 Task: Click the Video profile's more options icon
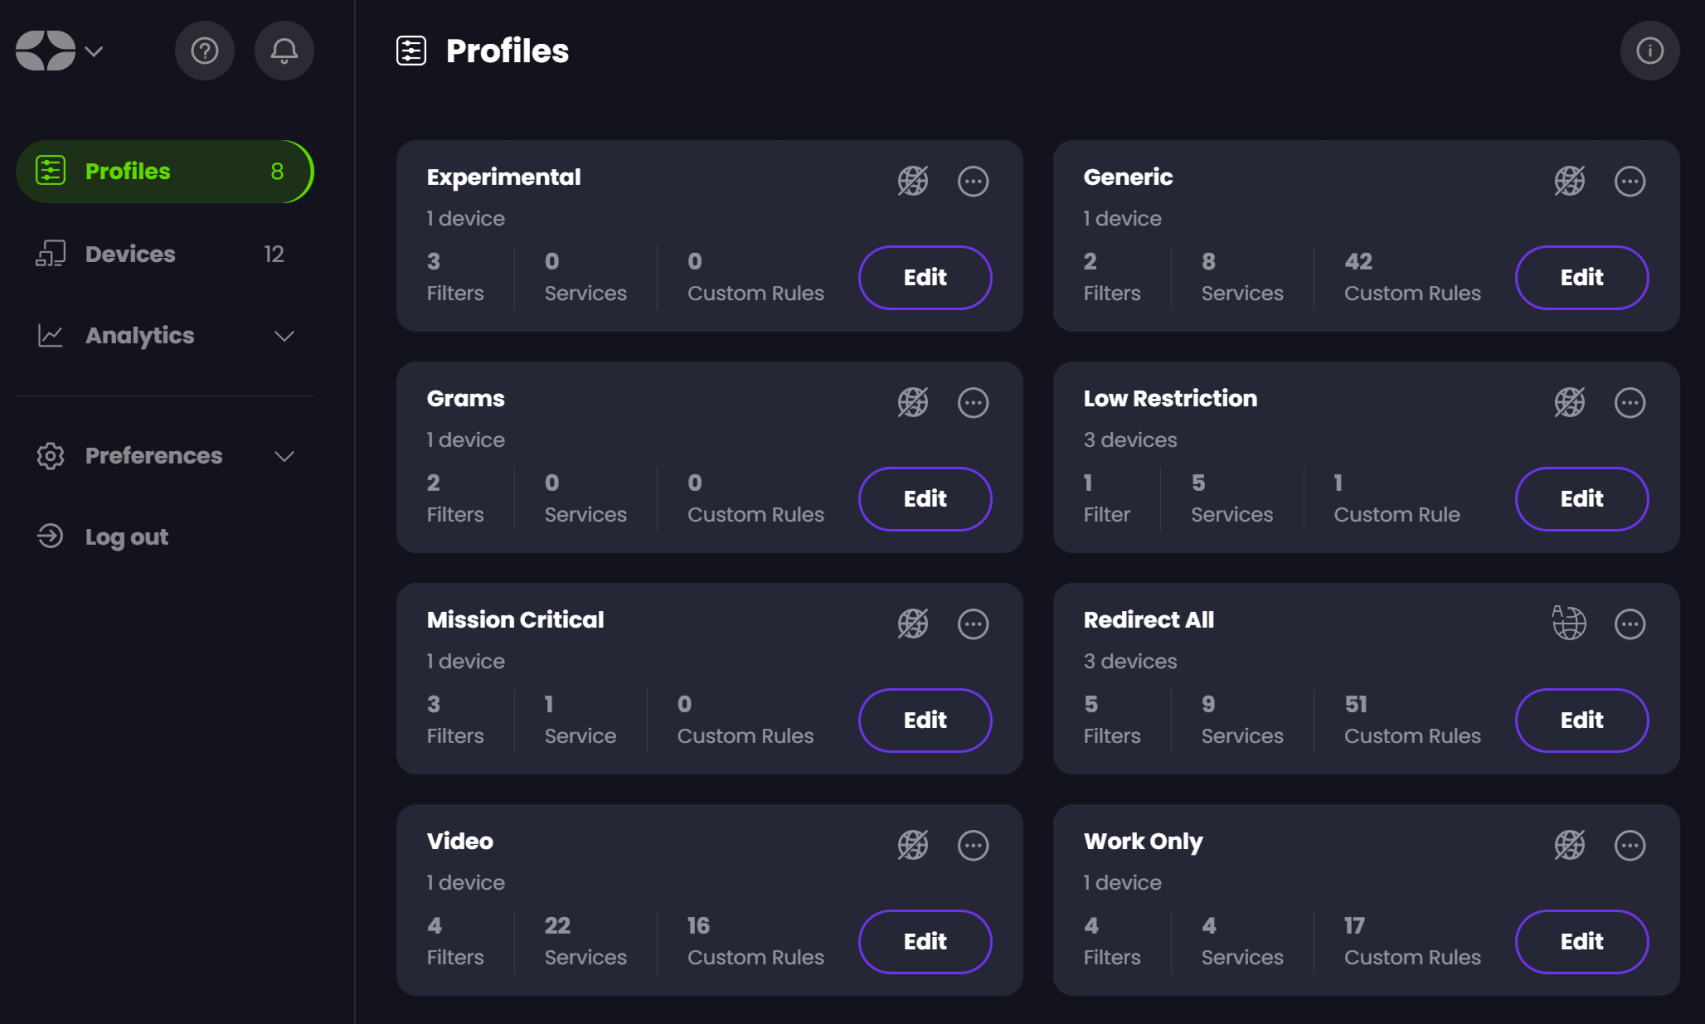(x=973, y=846)
